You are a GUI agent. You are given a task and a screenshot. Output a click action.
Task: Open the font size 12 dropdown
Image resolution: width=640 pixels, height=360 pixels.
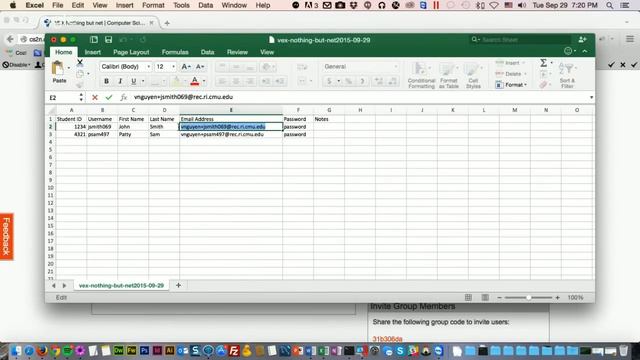click(173, 67)
